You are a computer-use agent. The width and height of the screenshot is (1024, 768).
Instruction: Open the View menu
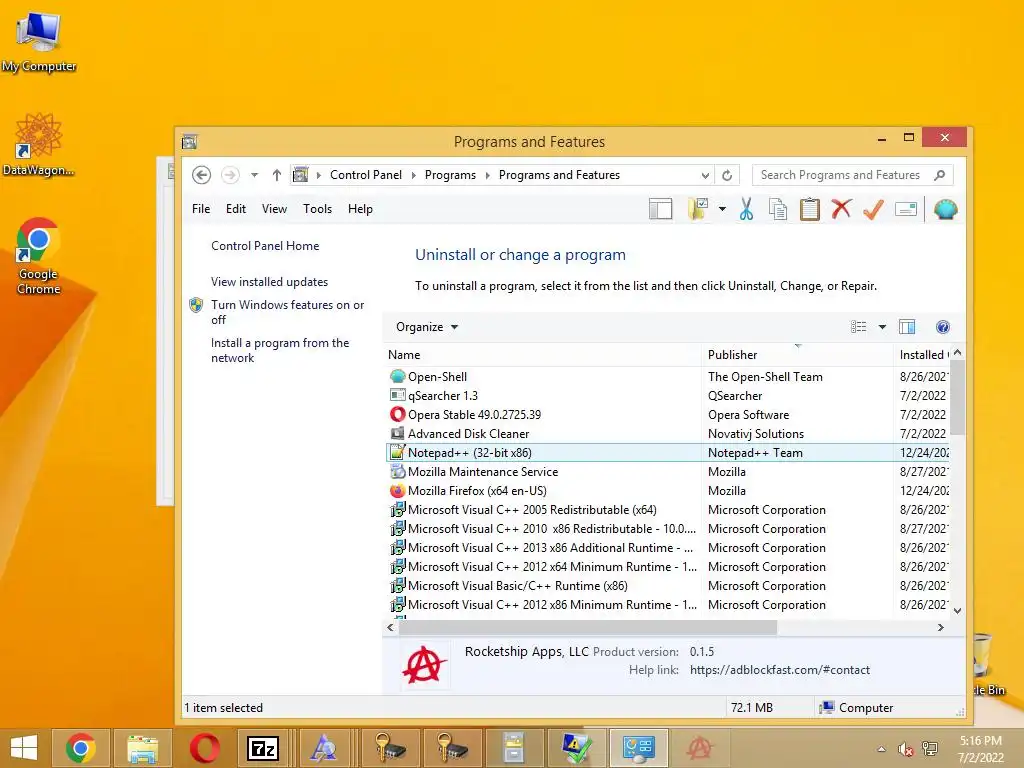pos(274,209)
